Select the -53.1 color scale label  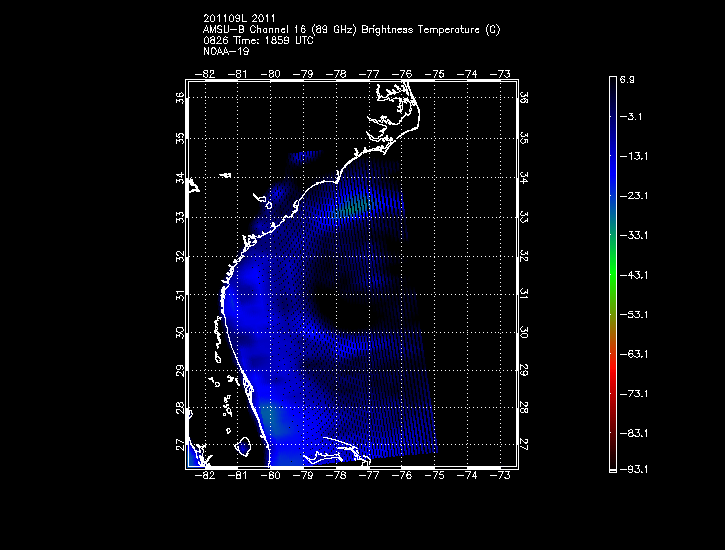click(x=633, y=315)
